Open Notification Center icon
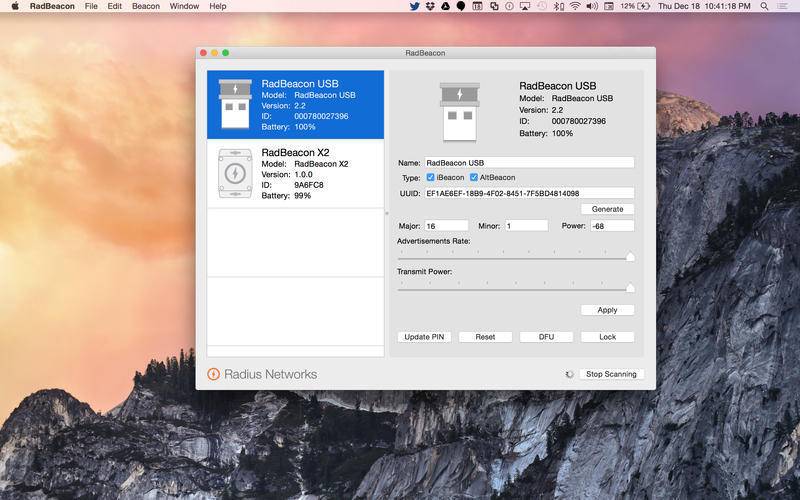Image resolution: width=800 pixels, height=500 pixels. point(782,6)
